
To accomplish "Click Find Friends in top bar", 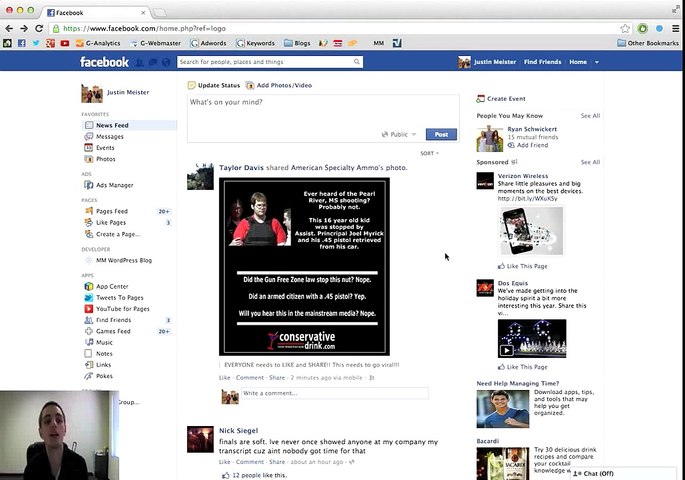I will click(x=542, y=62).
